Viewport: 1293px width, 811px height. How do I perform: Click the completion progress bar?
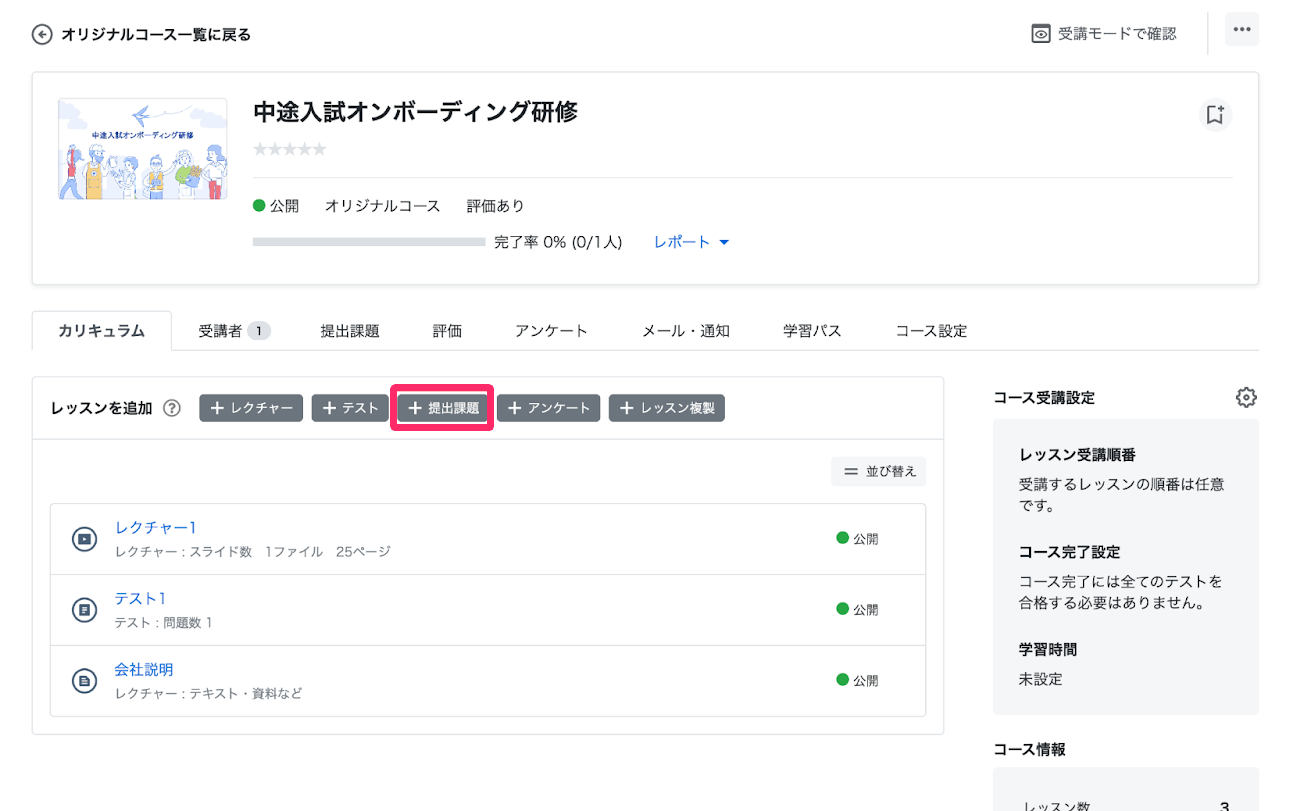(x=369, y=242)
